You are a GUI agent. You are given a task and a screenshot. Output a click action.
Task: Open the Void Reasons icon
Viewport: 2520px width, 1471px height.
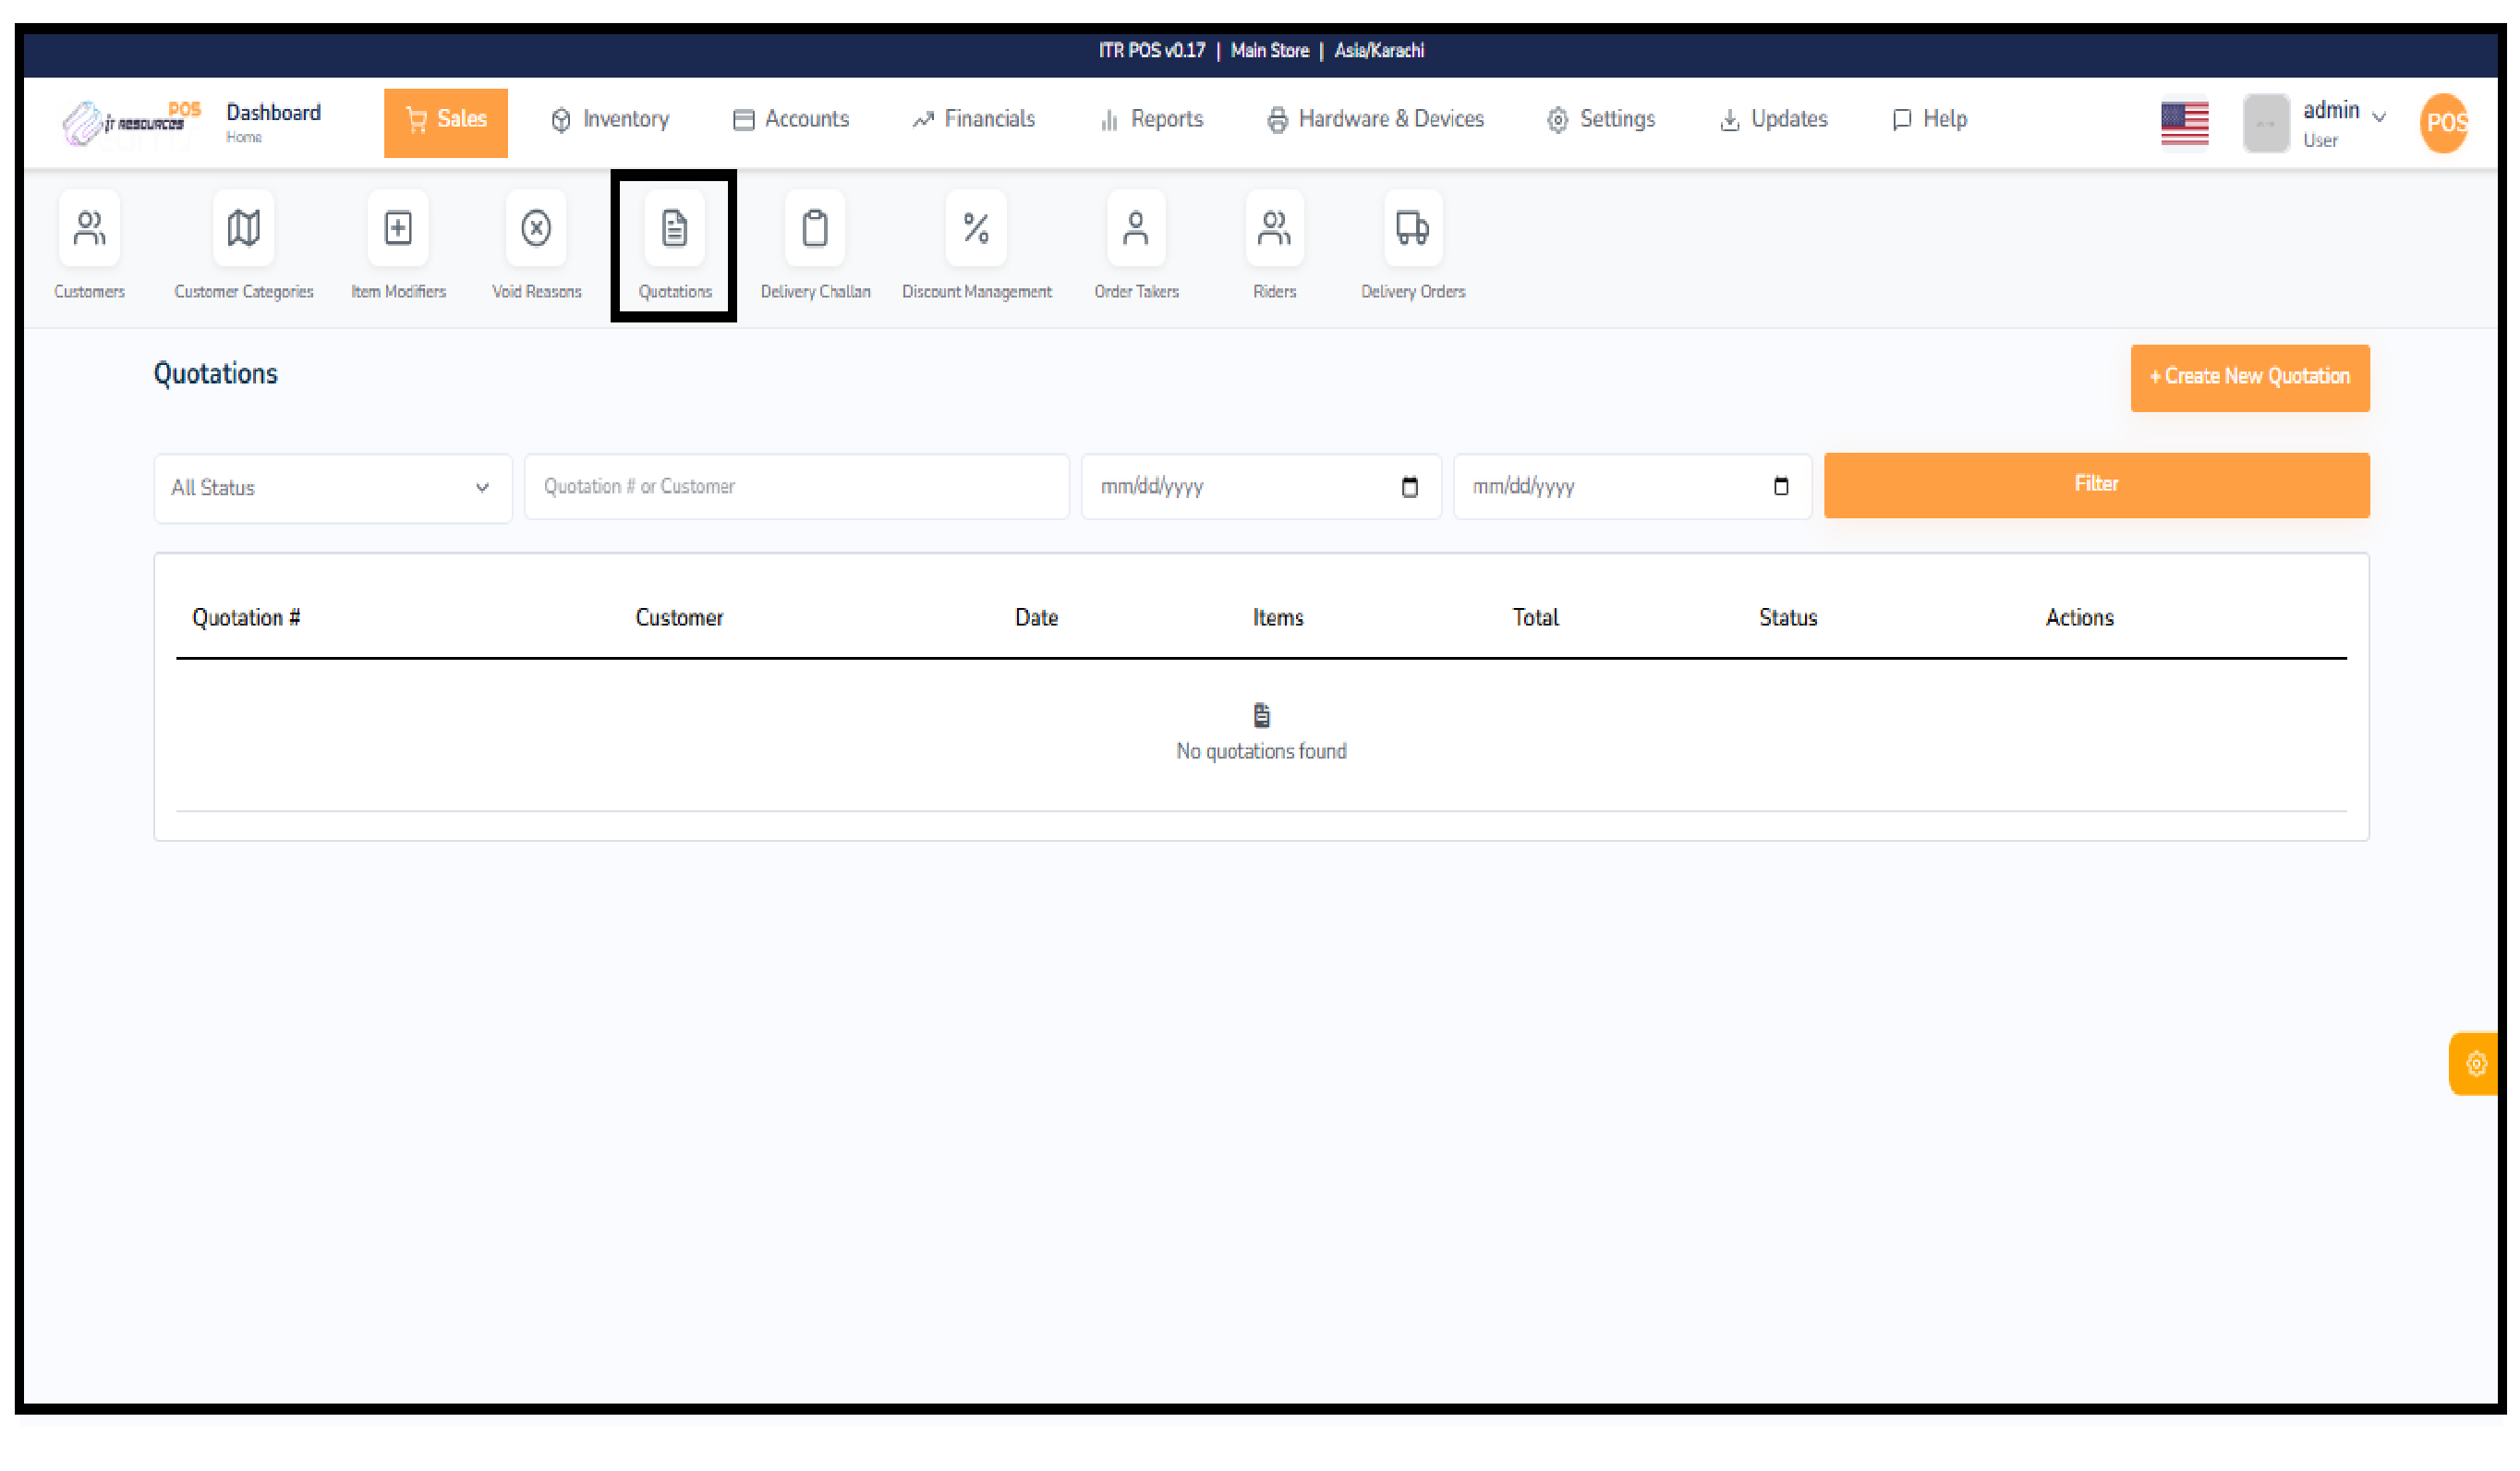(x=536, y=229)
